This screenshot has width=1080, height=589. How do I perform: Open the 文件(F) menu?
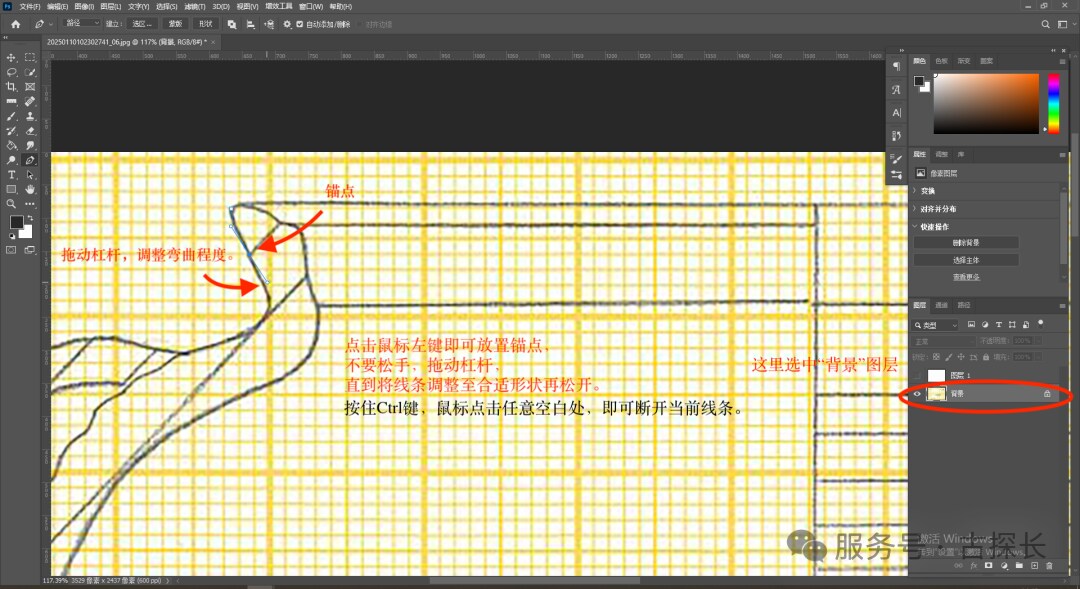(30, 6)
